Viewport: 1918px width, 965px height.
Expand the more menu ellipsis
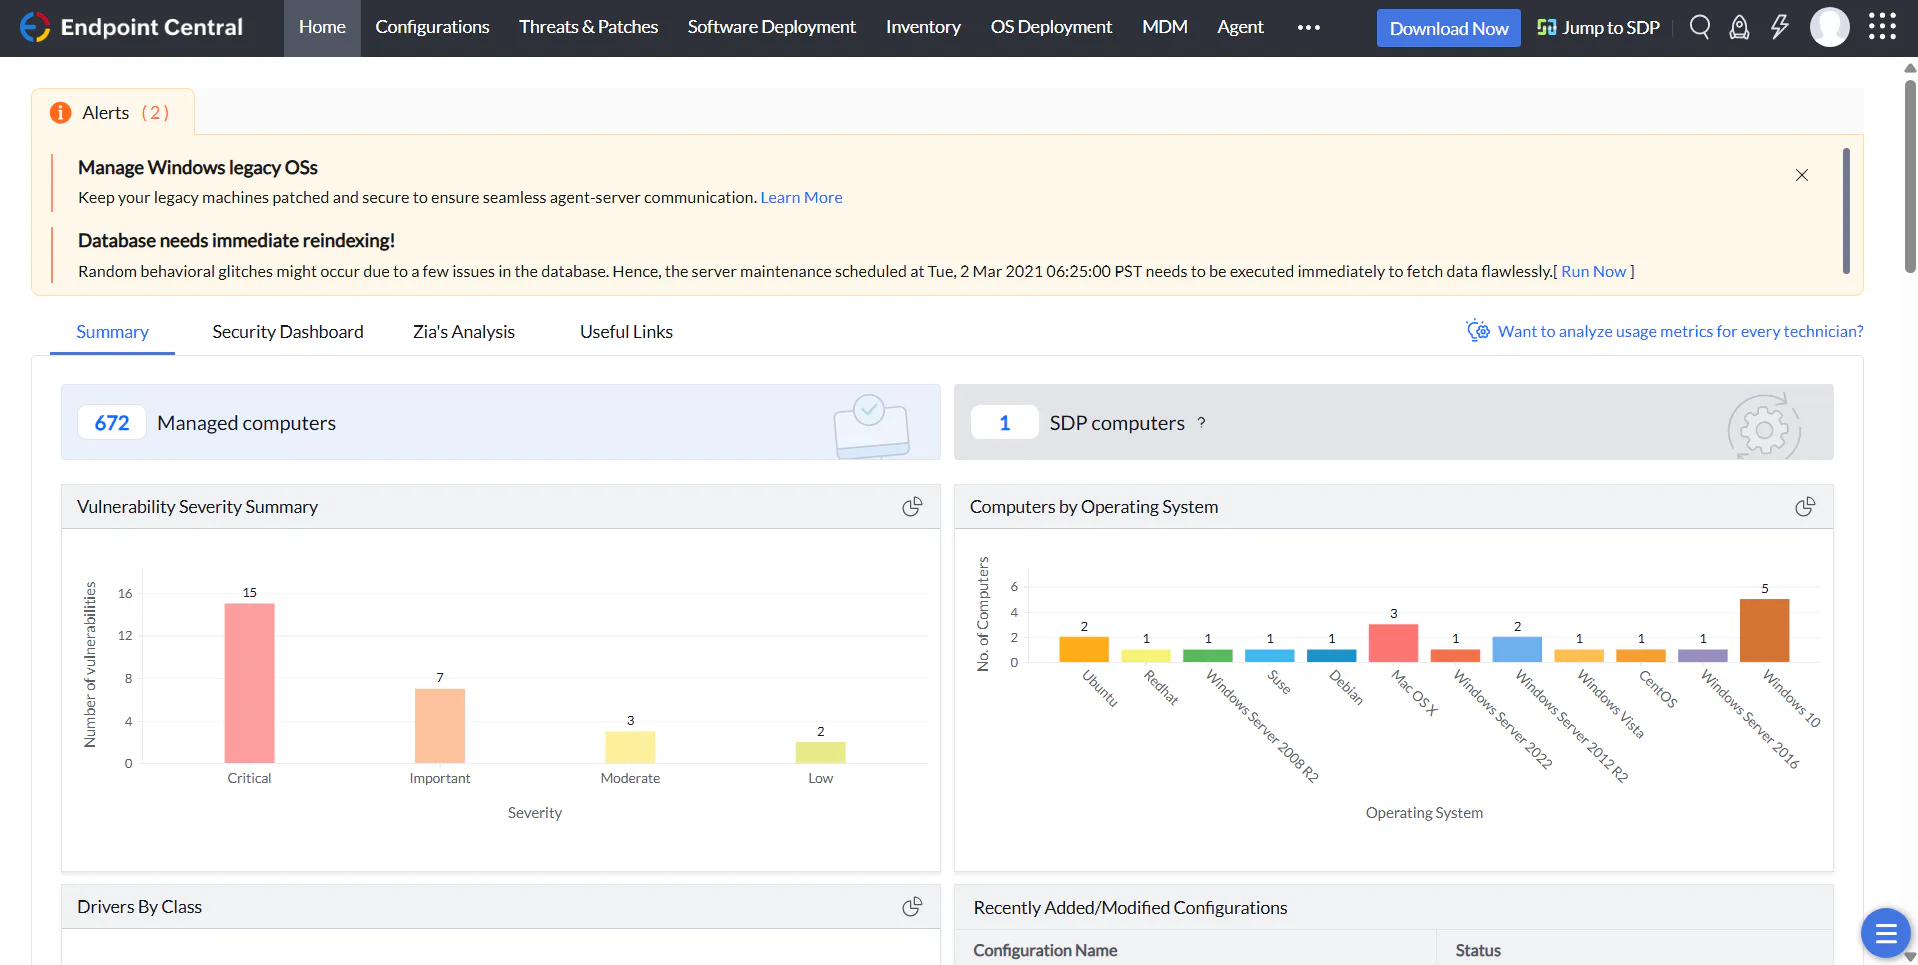click(x=1309, y=28)
